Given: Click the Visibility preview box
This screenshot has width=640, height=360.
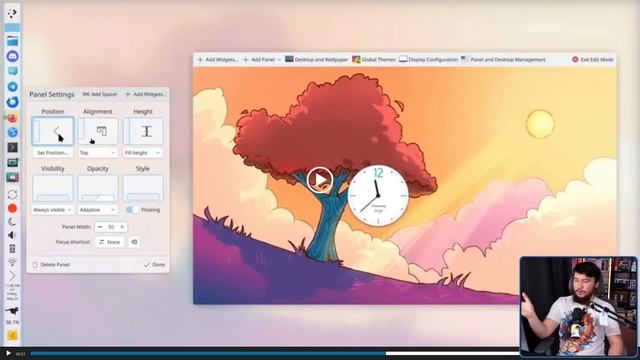Looking at the screenshot, I should click(x=53, y=188).
